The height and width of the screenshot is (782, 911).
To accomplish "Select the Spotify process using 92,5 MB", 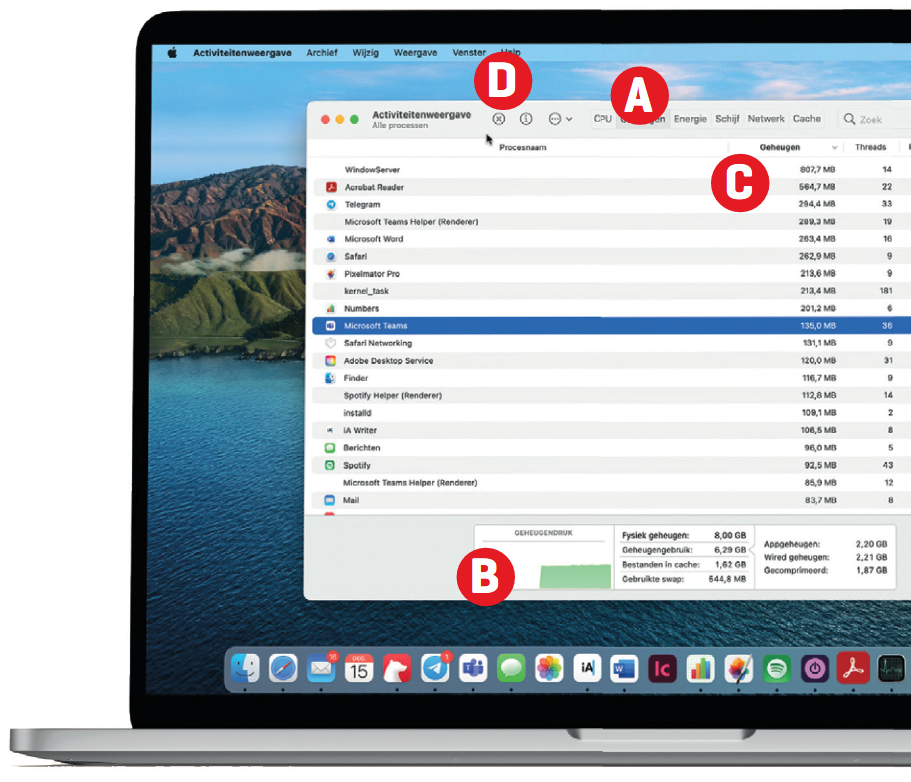I will (611, 465).
